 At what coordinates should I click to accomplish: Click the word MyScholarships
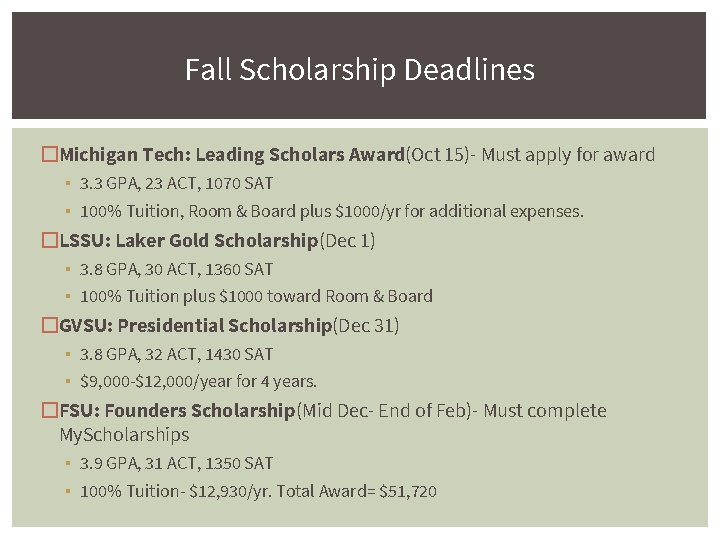click(124, 435)
